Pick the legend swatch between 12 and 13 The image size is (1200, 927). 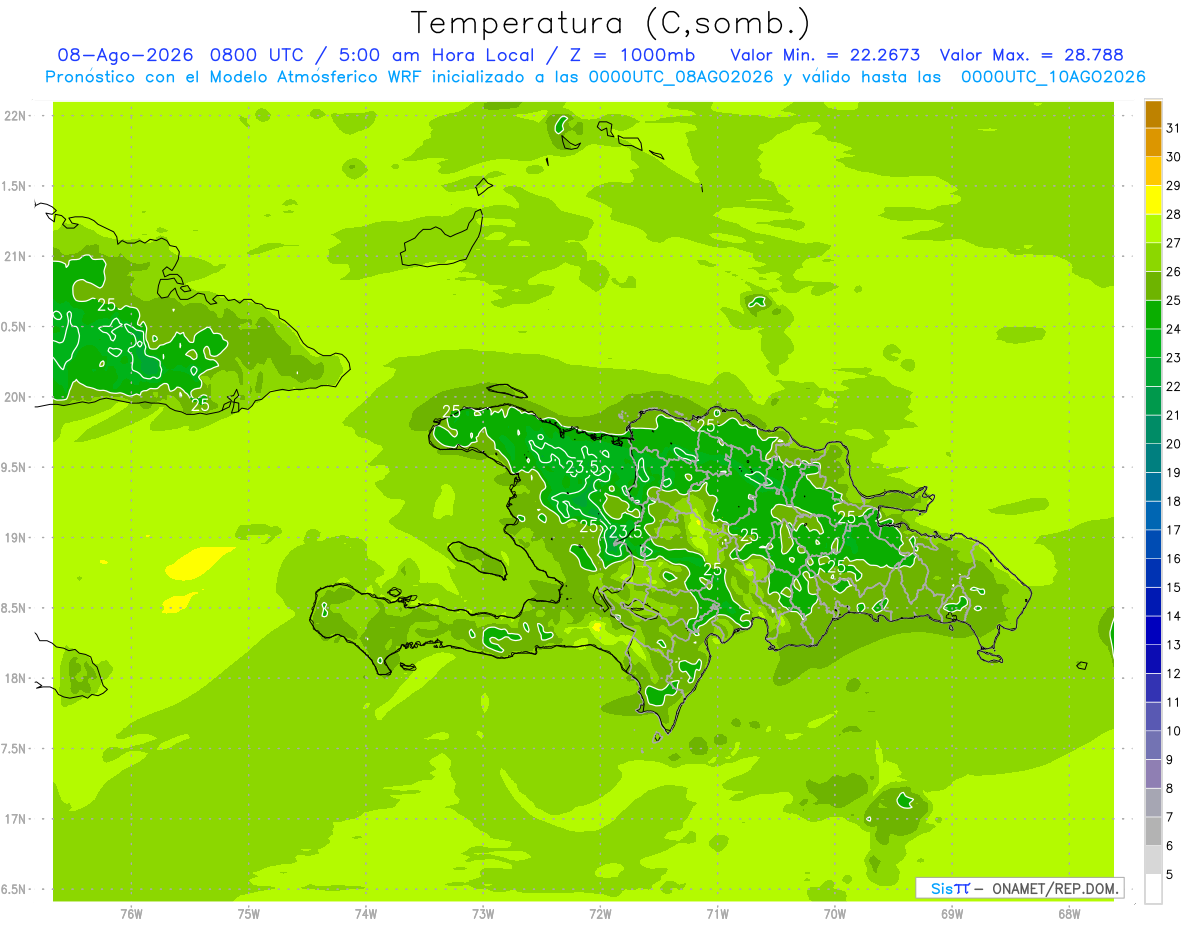click(1153, 659)
